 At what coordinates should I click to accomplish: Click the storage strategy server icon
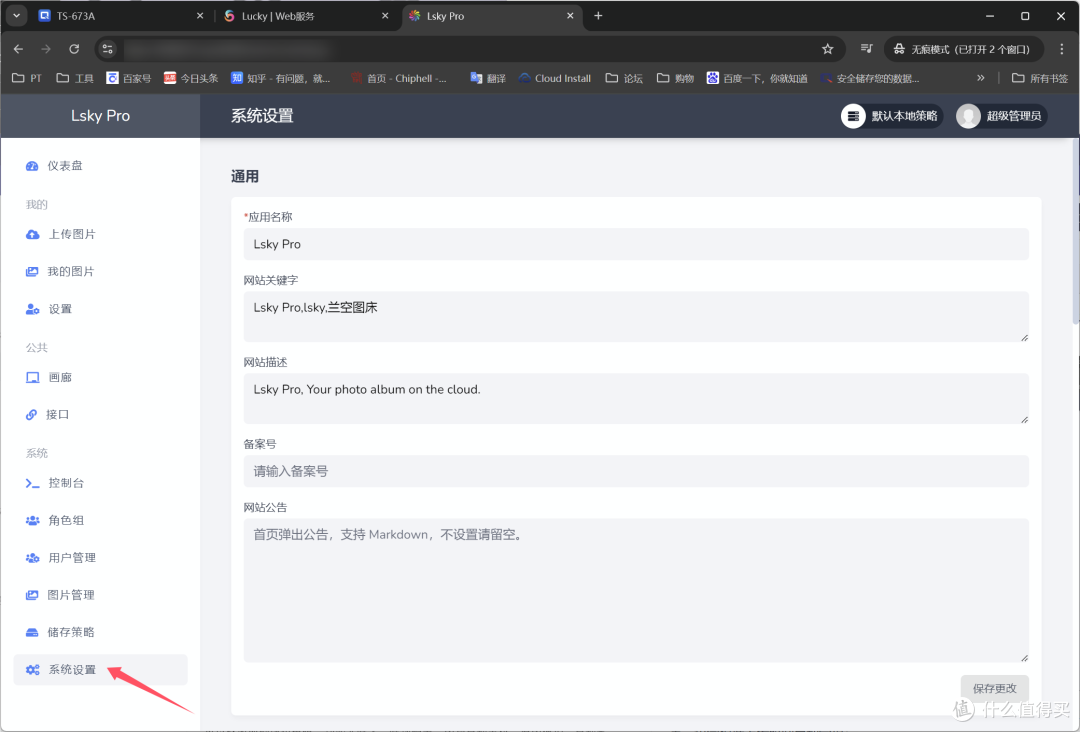coord(853,116)
